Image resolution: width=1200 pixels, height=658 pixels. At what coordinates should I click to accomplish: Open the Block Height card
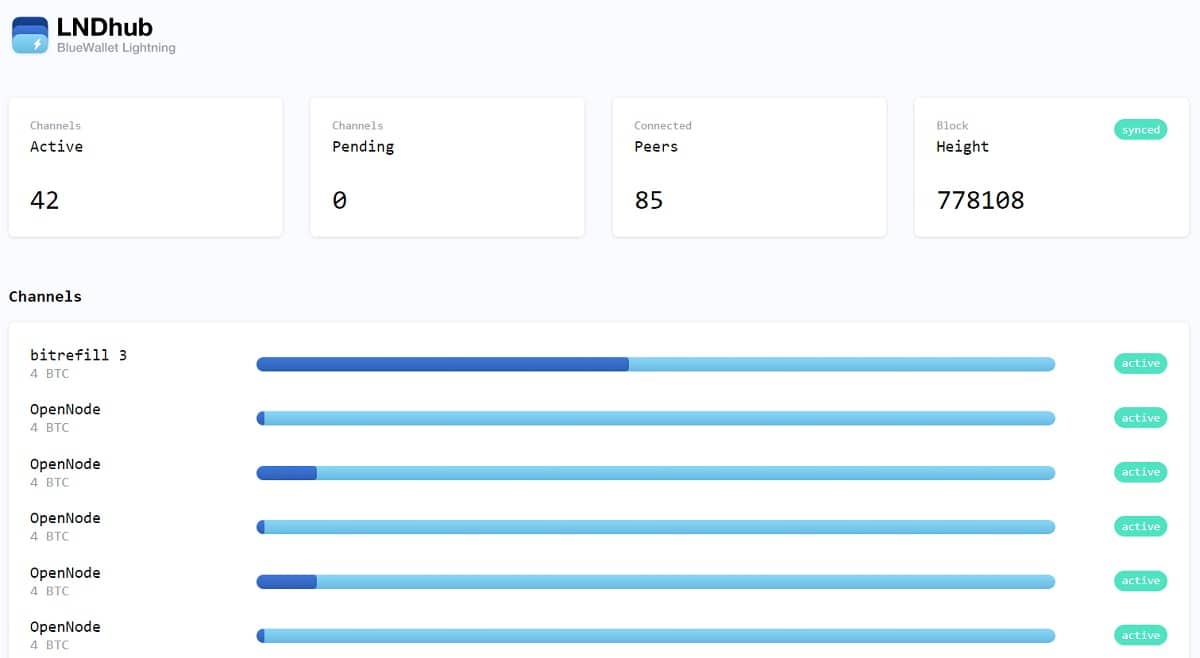tap(1051, 167)
